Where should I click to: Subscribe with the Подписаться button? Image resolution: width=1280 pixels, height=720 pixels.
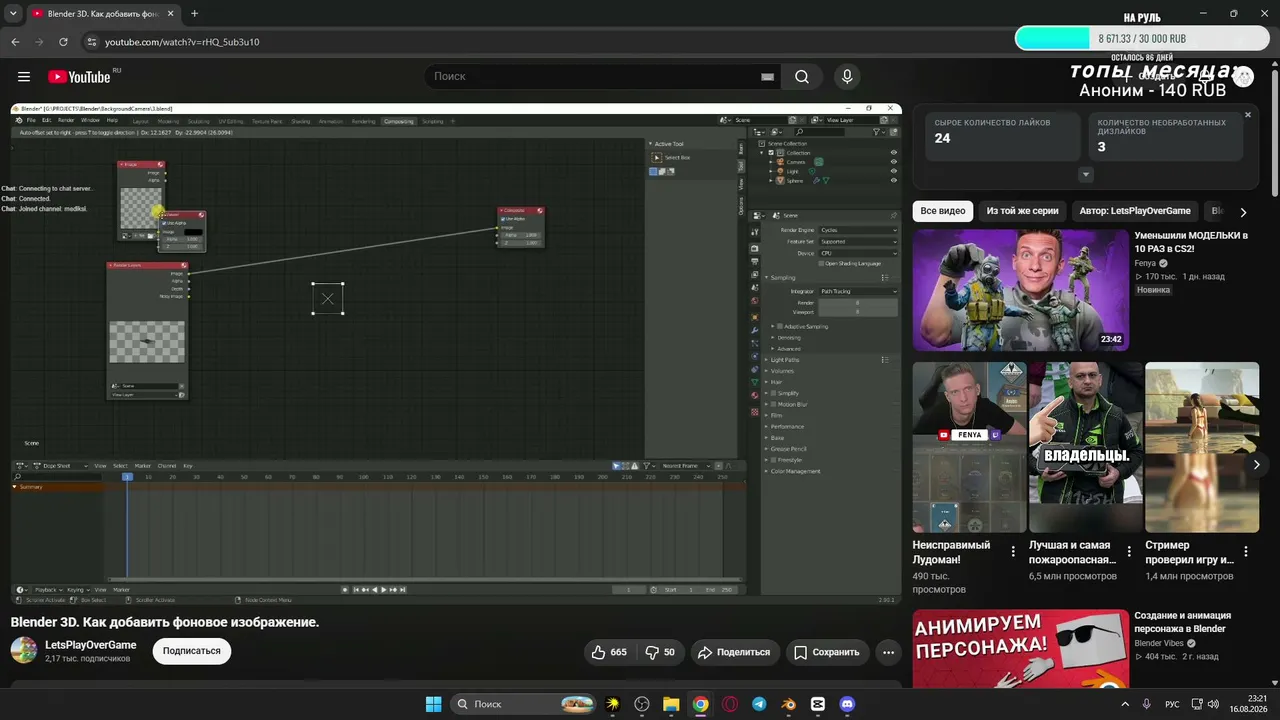(192, 651)
